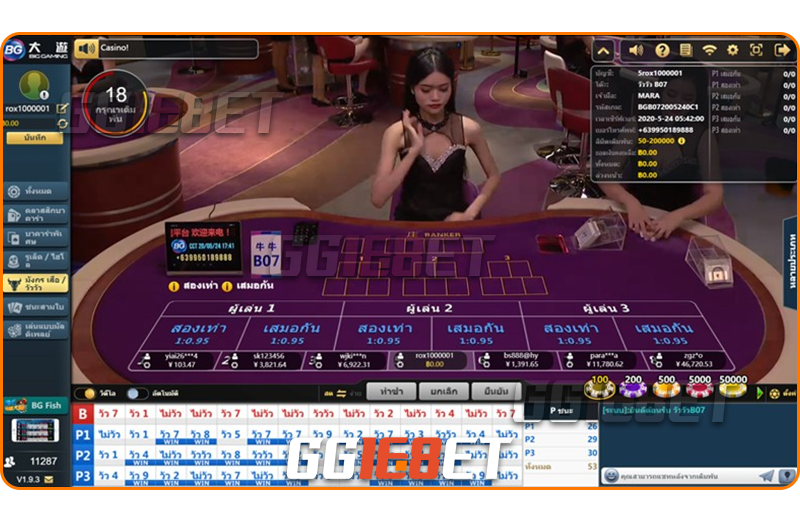Click the online players count 11287
Screen dimensions: 800x522
(x=43, y=461)
